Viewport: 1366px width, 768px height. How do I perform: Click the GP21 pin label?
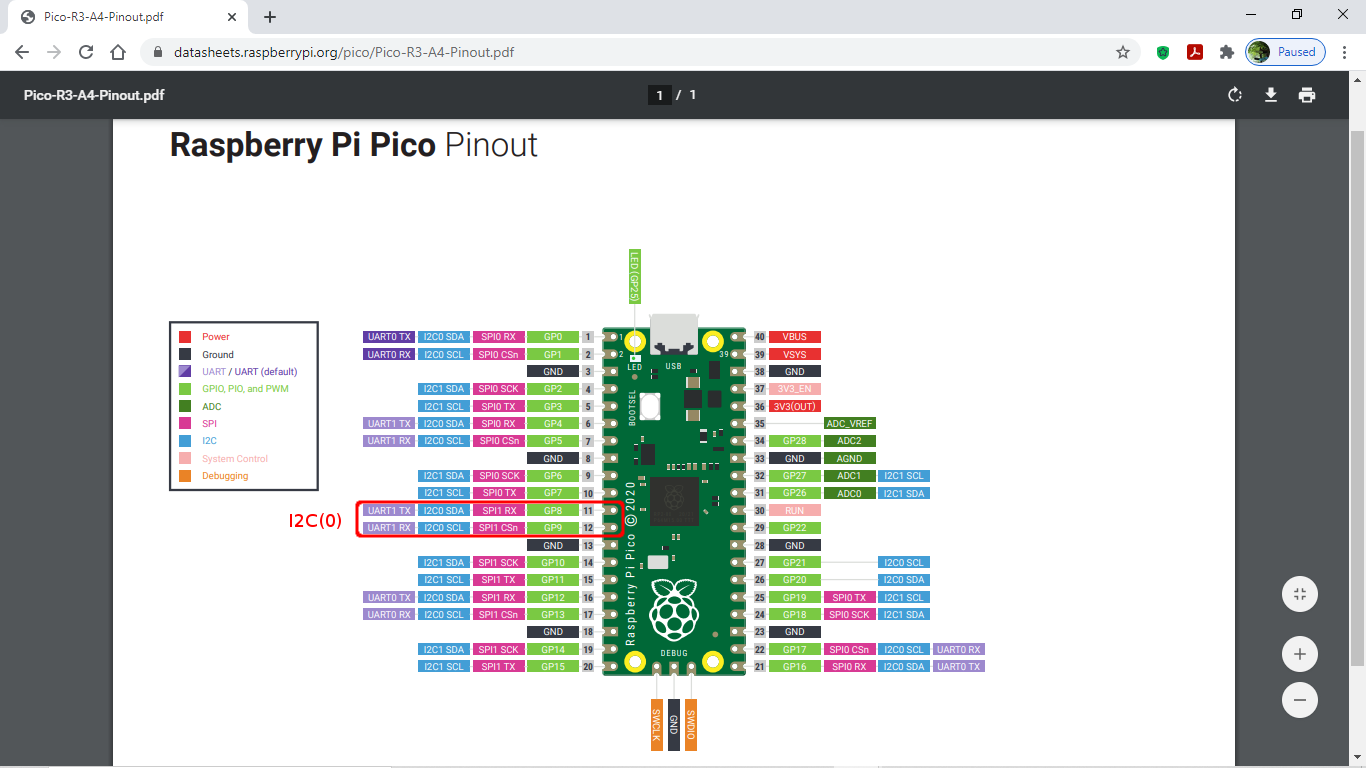coord(795,562)
